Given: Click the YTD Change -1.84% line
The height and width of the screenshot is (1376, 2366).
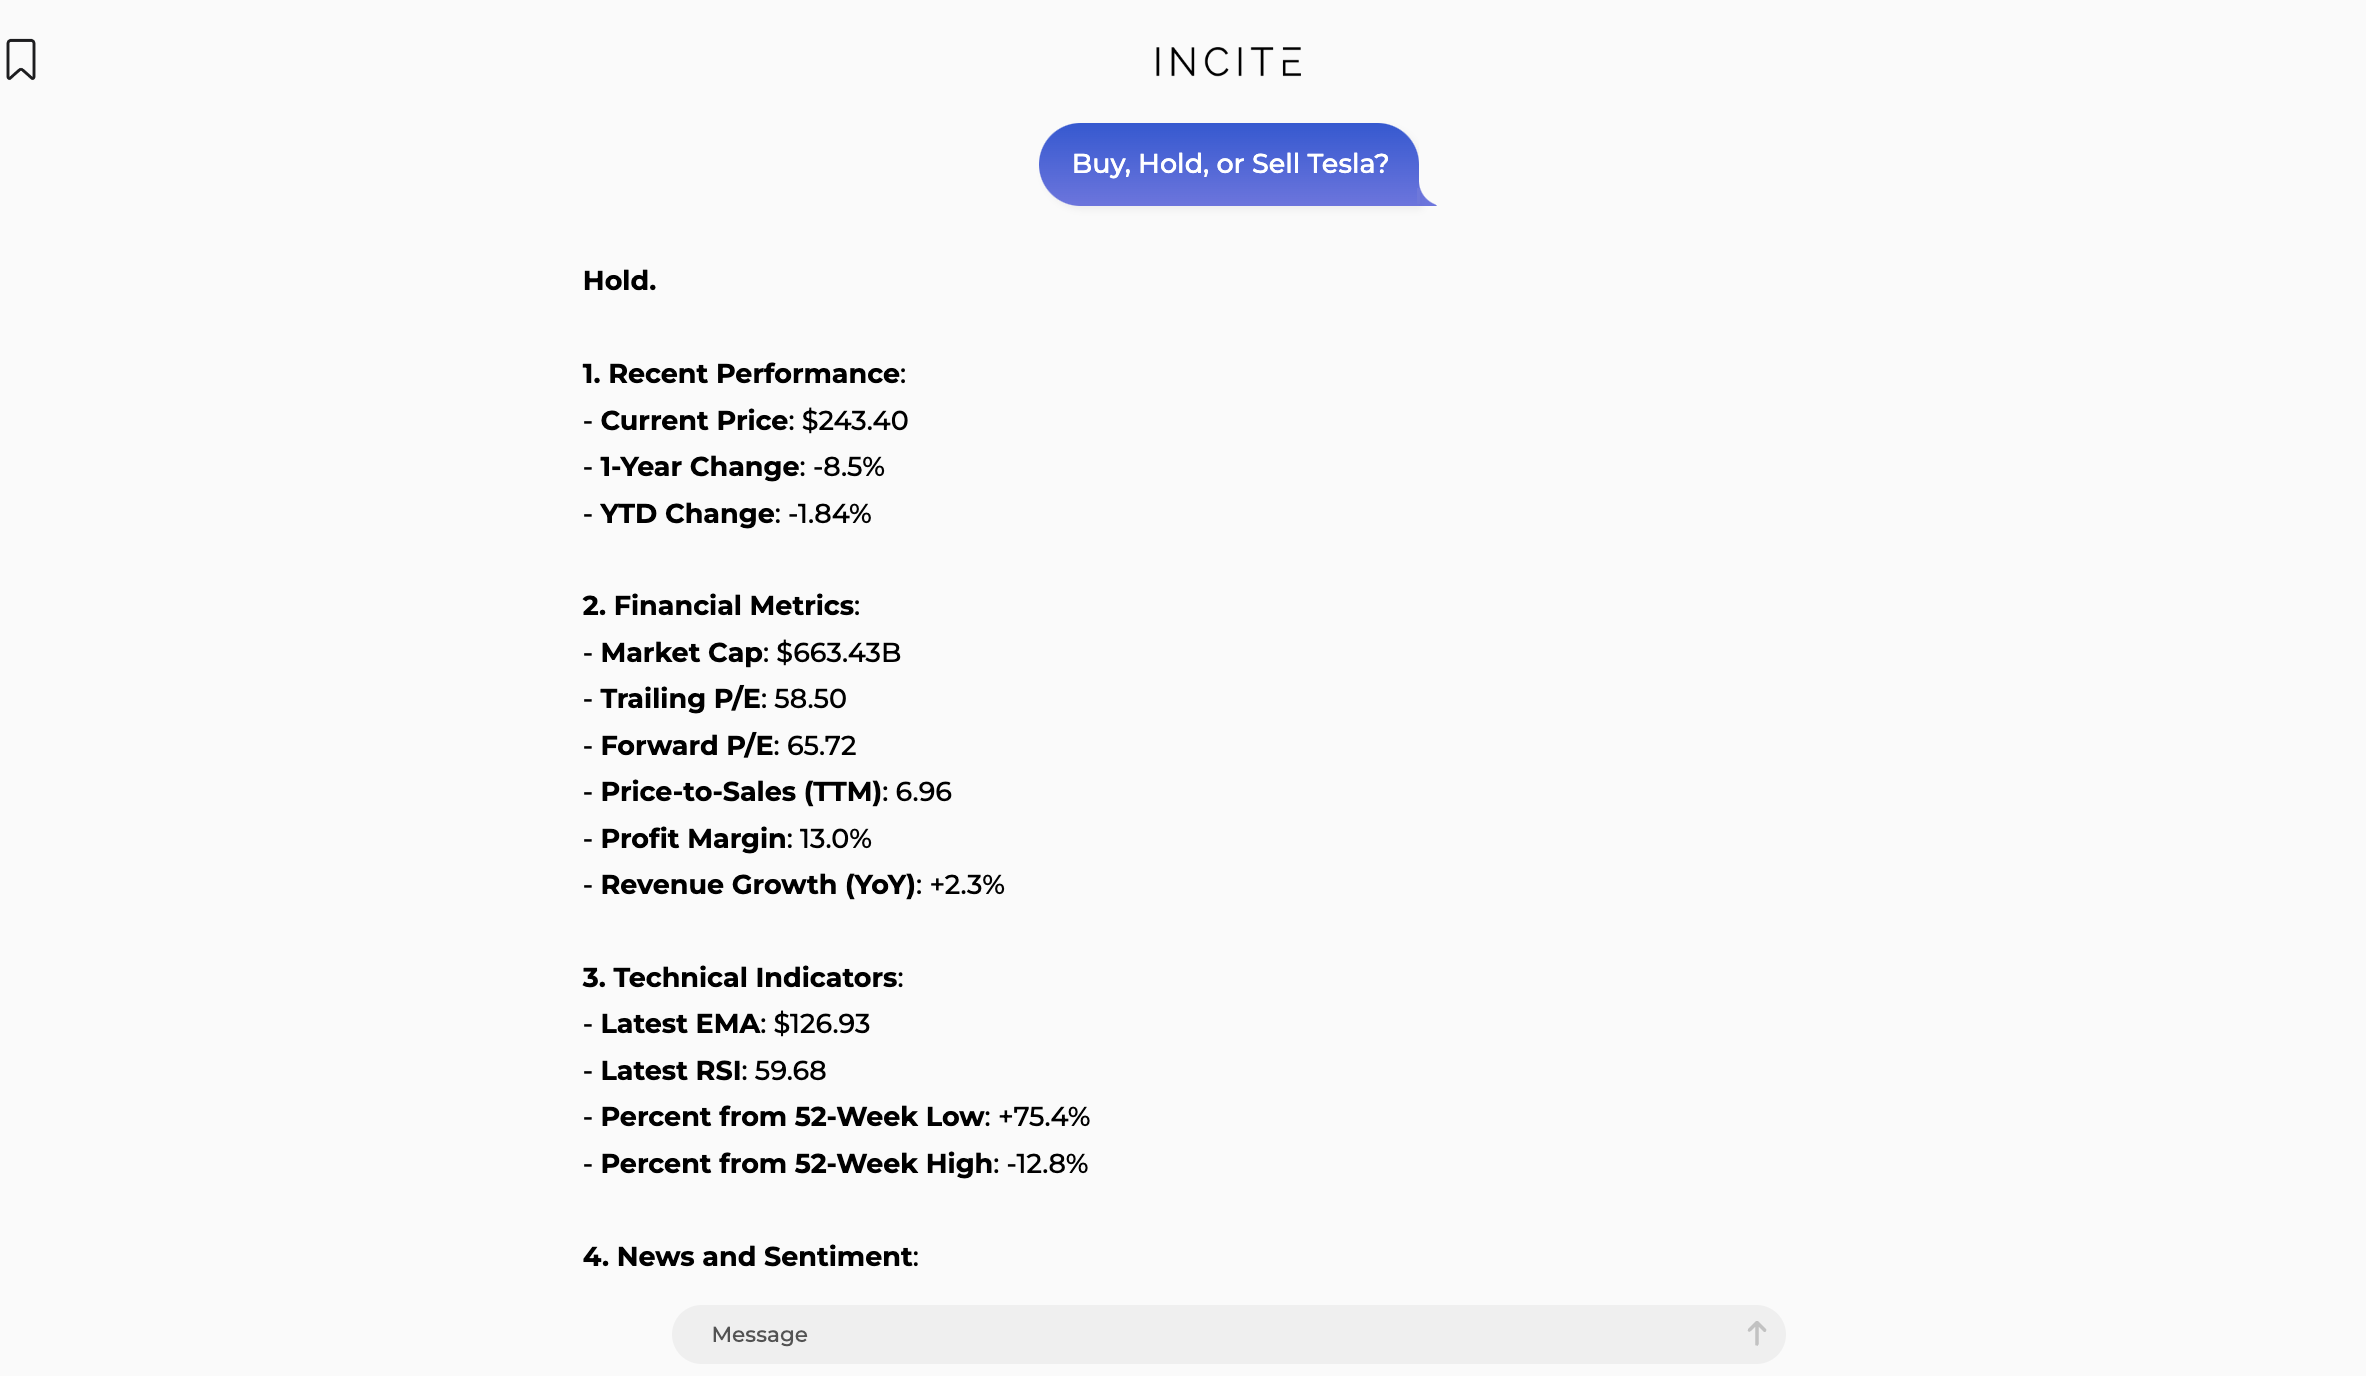Looking at the screenshot, I should coord(727,514).
